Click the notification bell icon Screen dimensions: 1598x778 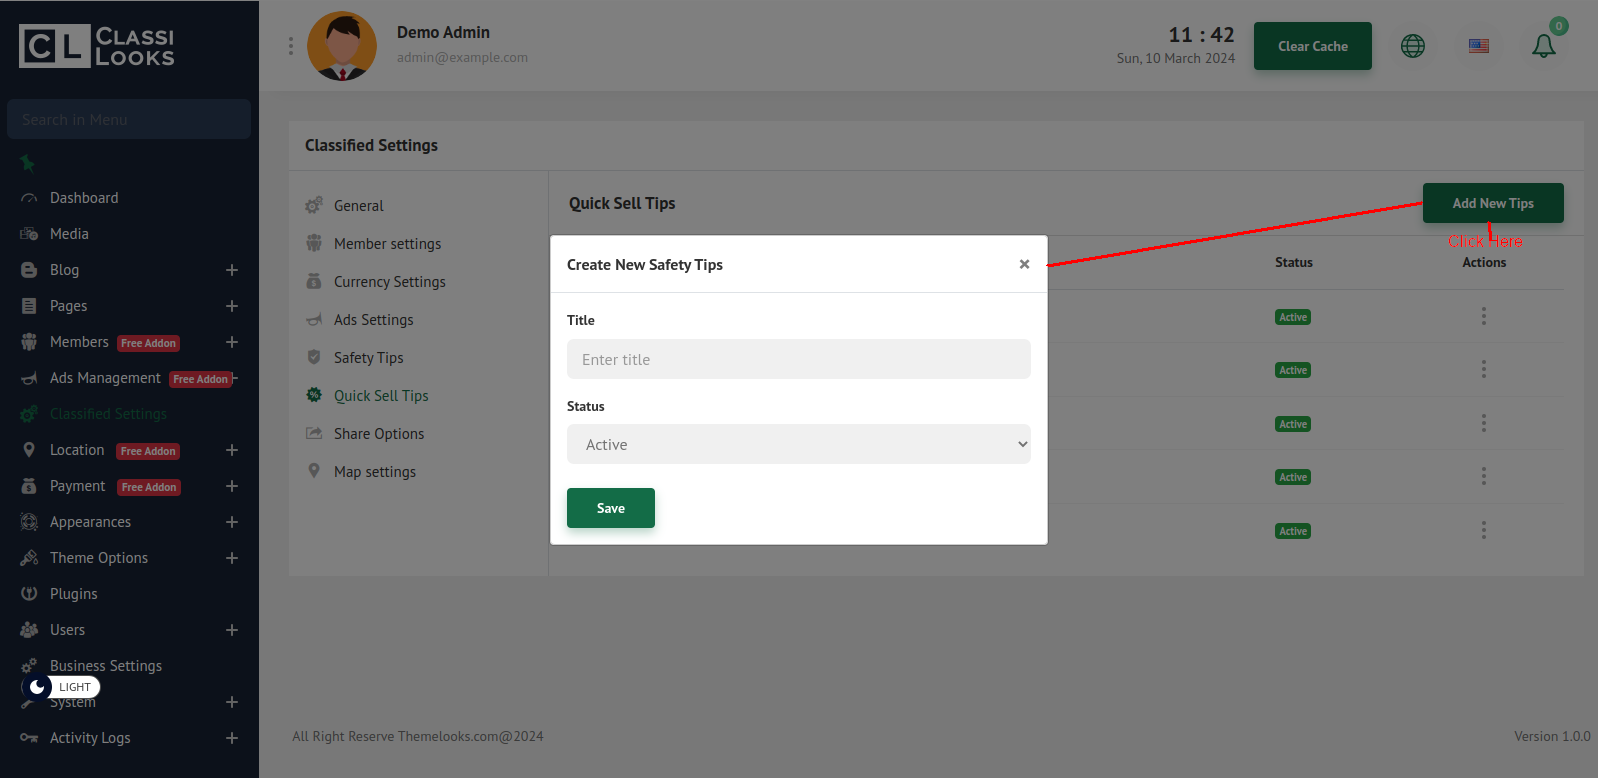1543,46
